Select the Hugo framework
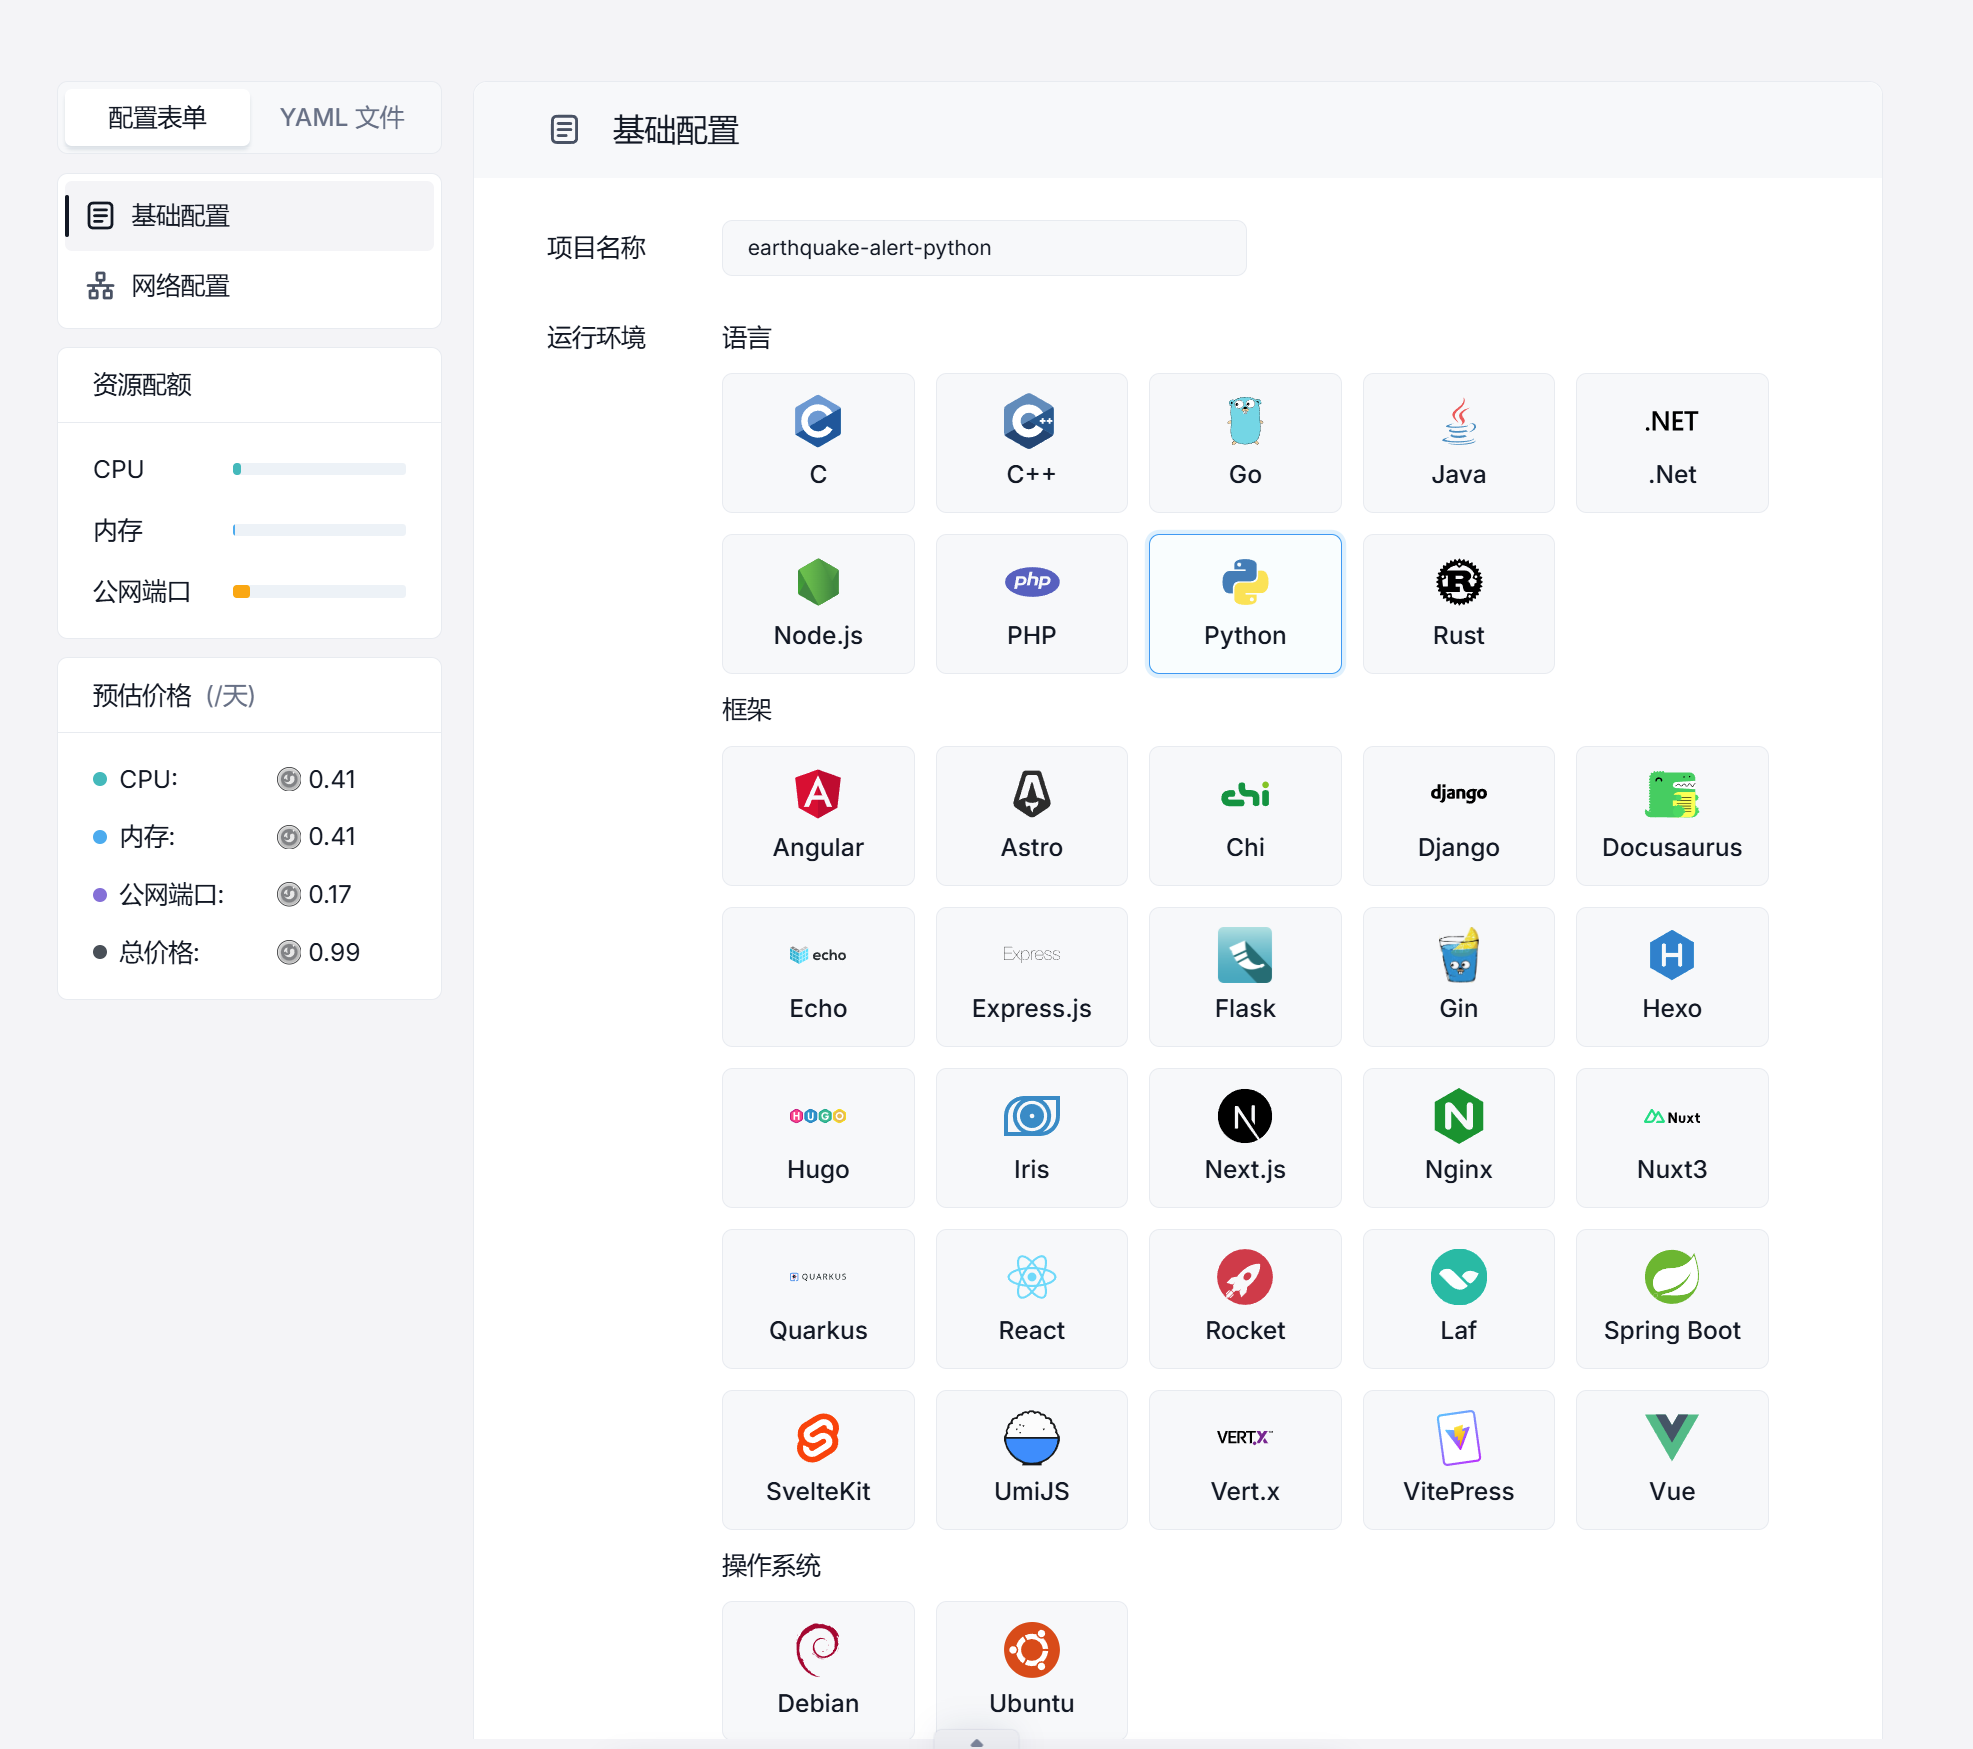This screenshot has height=1749, width=1973. pos(818,1138)
